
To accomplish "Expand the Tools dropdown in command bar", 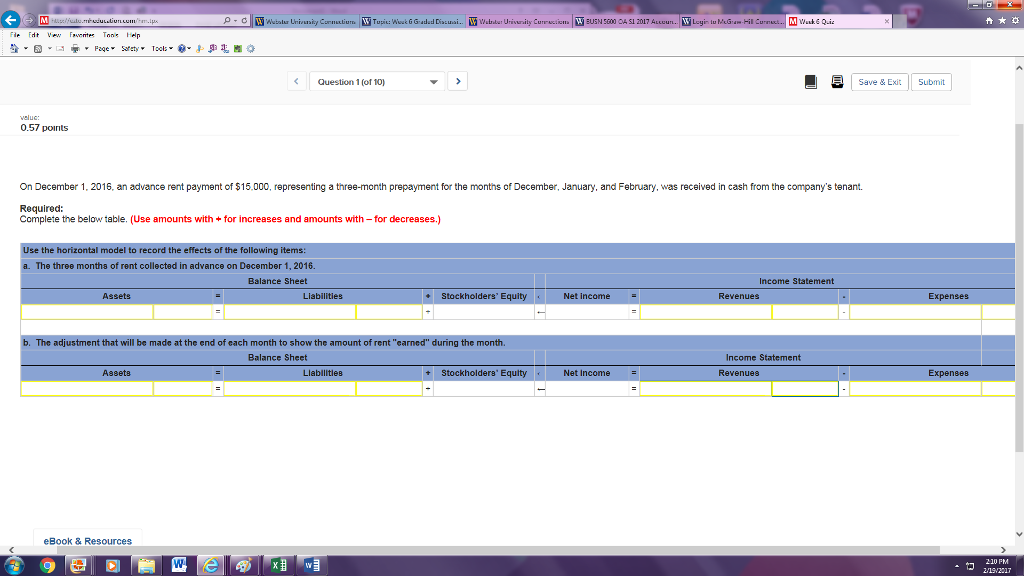I will 162,48.
